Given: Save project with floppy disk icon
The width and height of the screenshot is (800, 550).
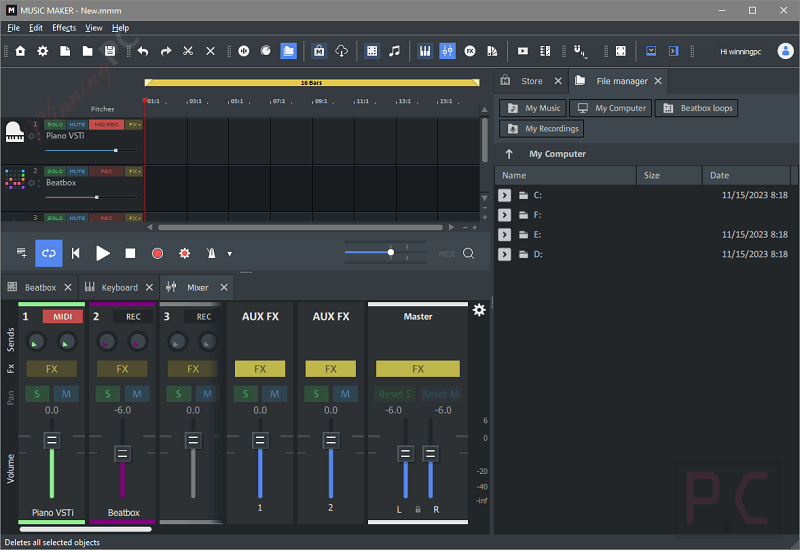Looking at the screenshot, I should [110, 51].
